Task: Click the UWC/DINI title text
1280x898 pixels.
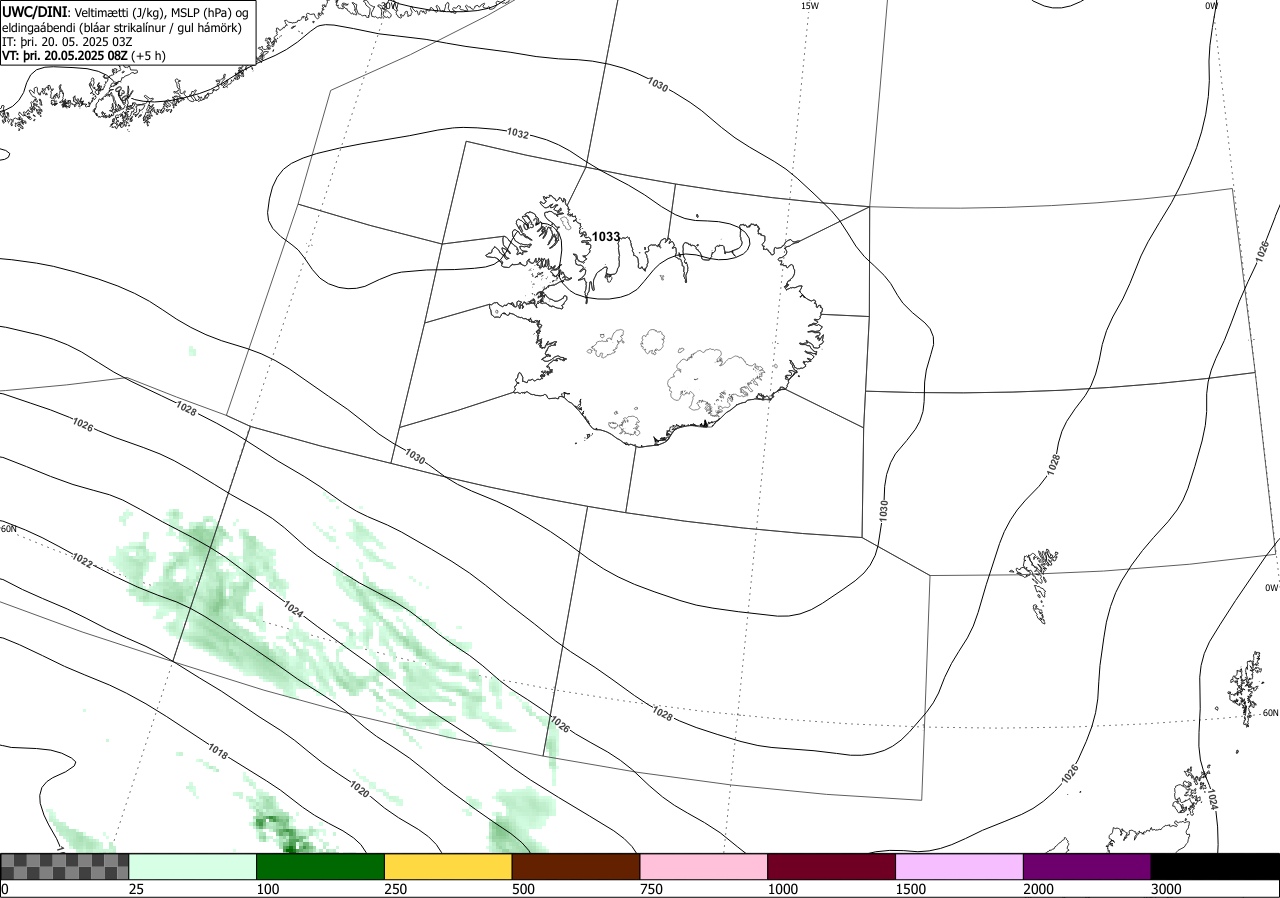Action: [x=34, y=11]
